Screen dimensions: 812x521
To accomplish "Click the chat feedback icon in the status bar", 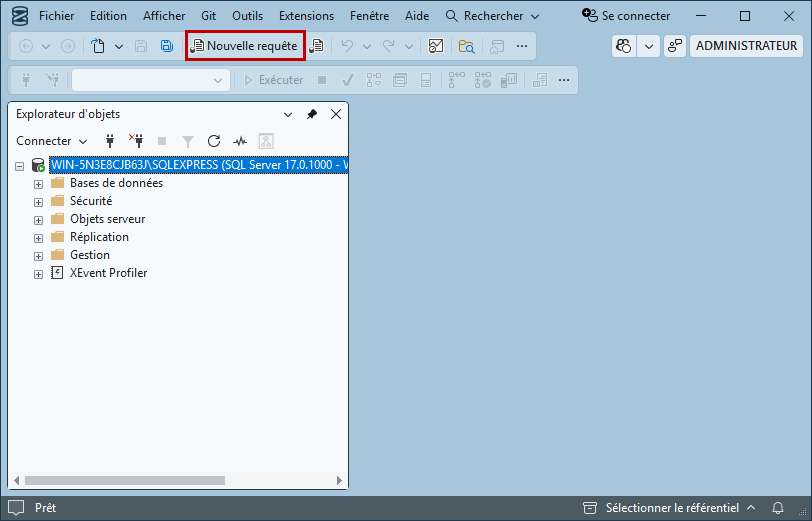I will (16, 508).
